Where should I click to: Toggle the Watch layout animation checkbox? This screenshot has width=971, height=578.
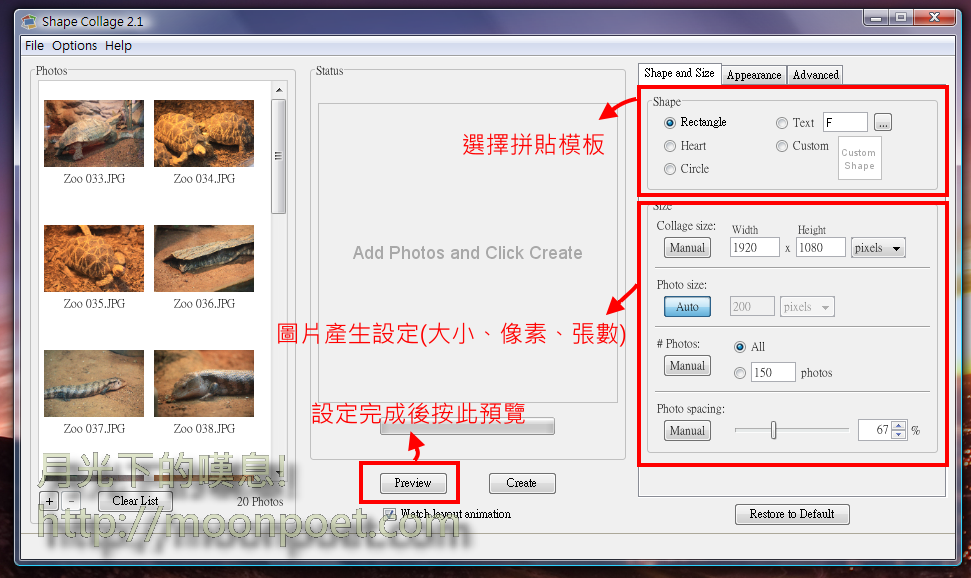click(x=390, y=514)
